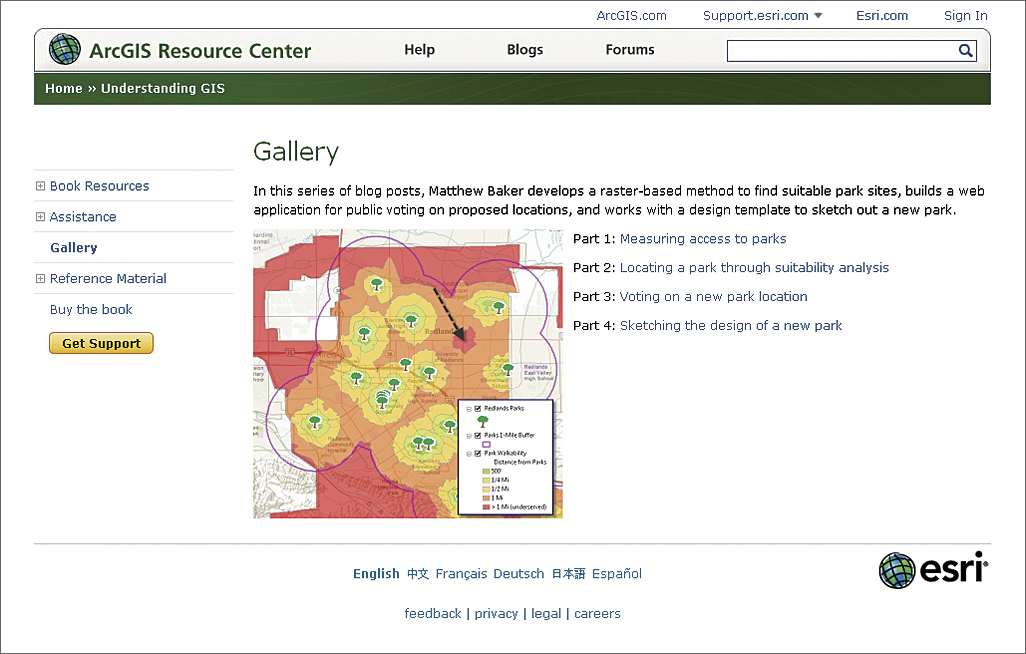Image resolution: width=1026 pixels, height=654 pixels.
Task: Click the careers footer link
Action: [597, 613]
